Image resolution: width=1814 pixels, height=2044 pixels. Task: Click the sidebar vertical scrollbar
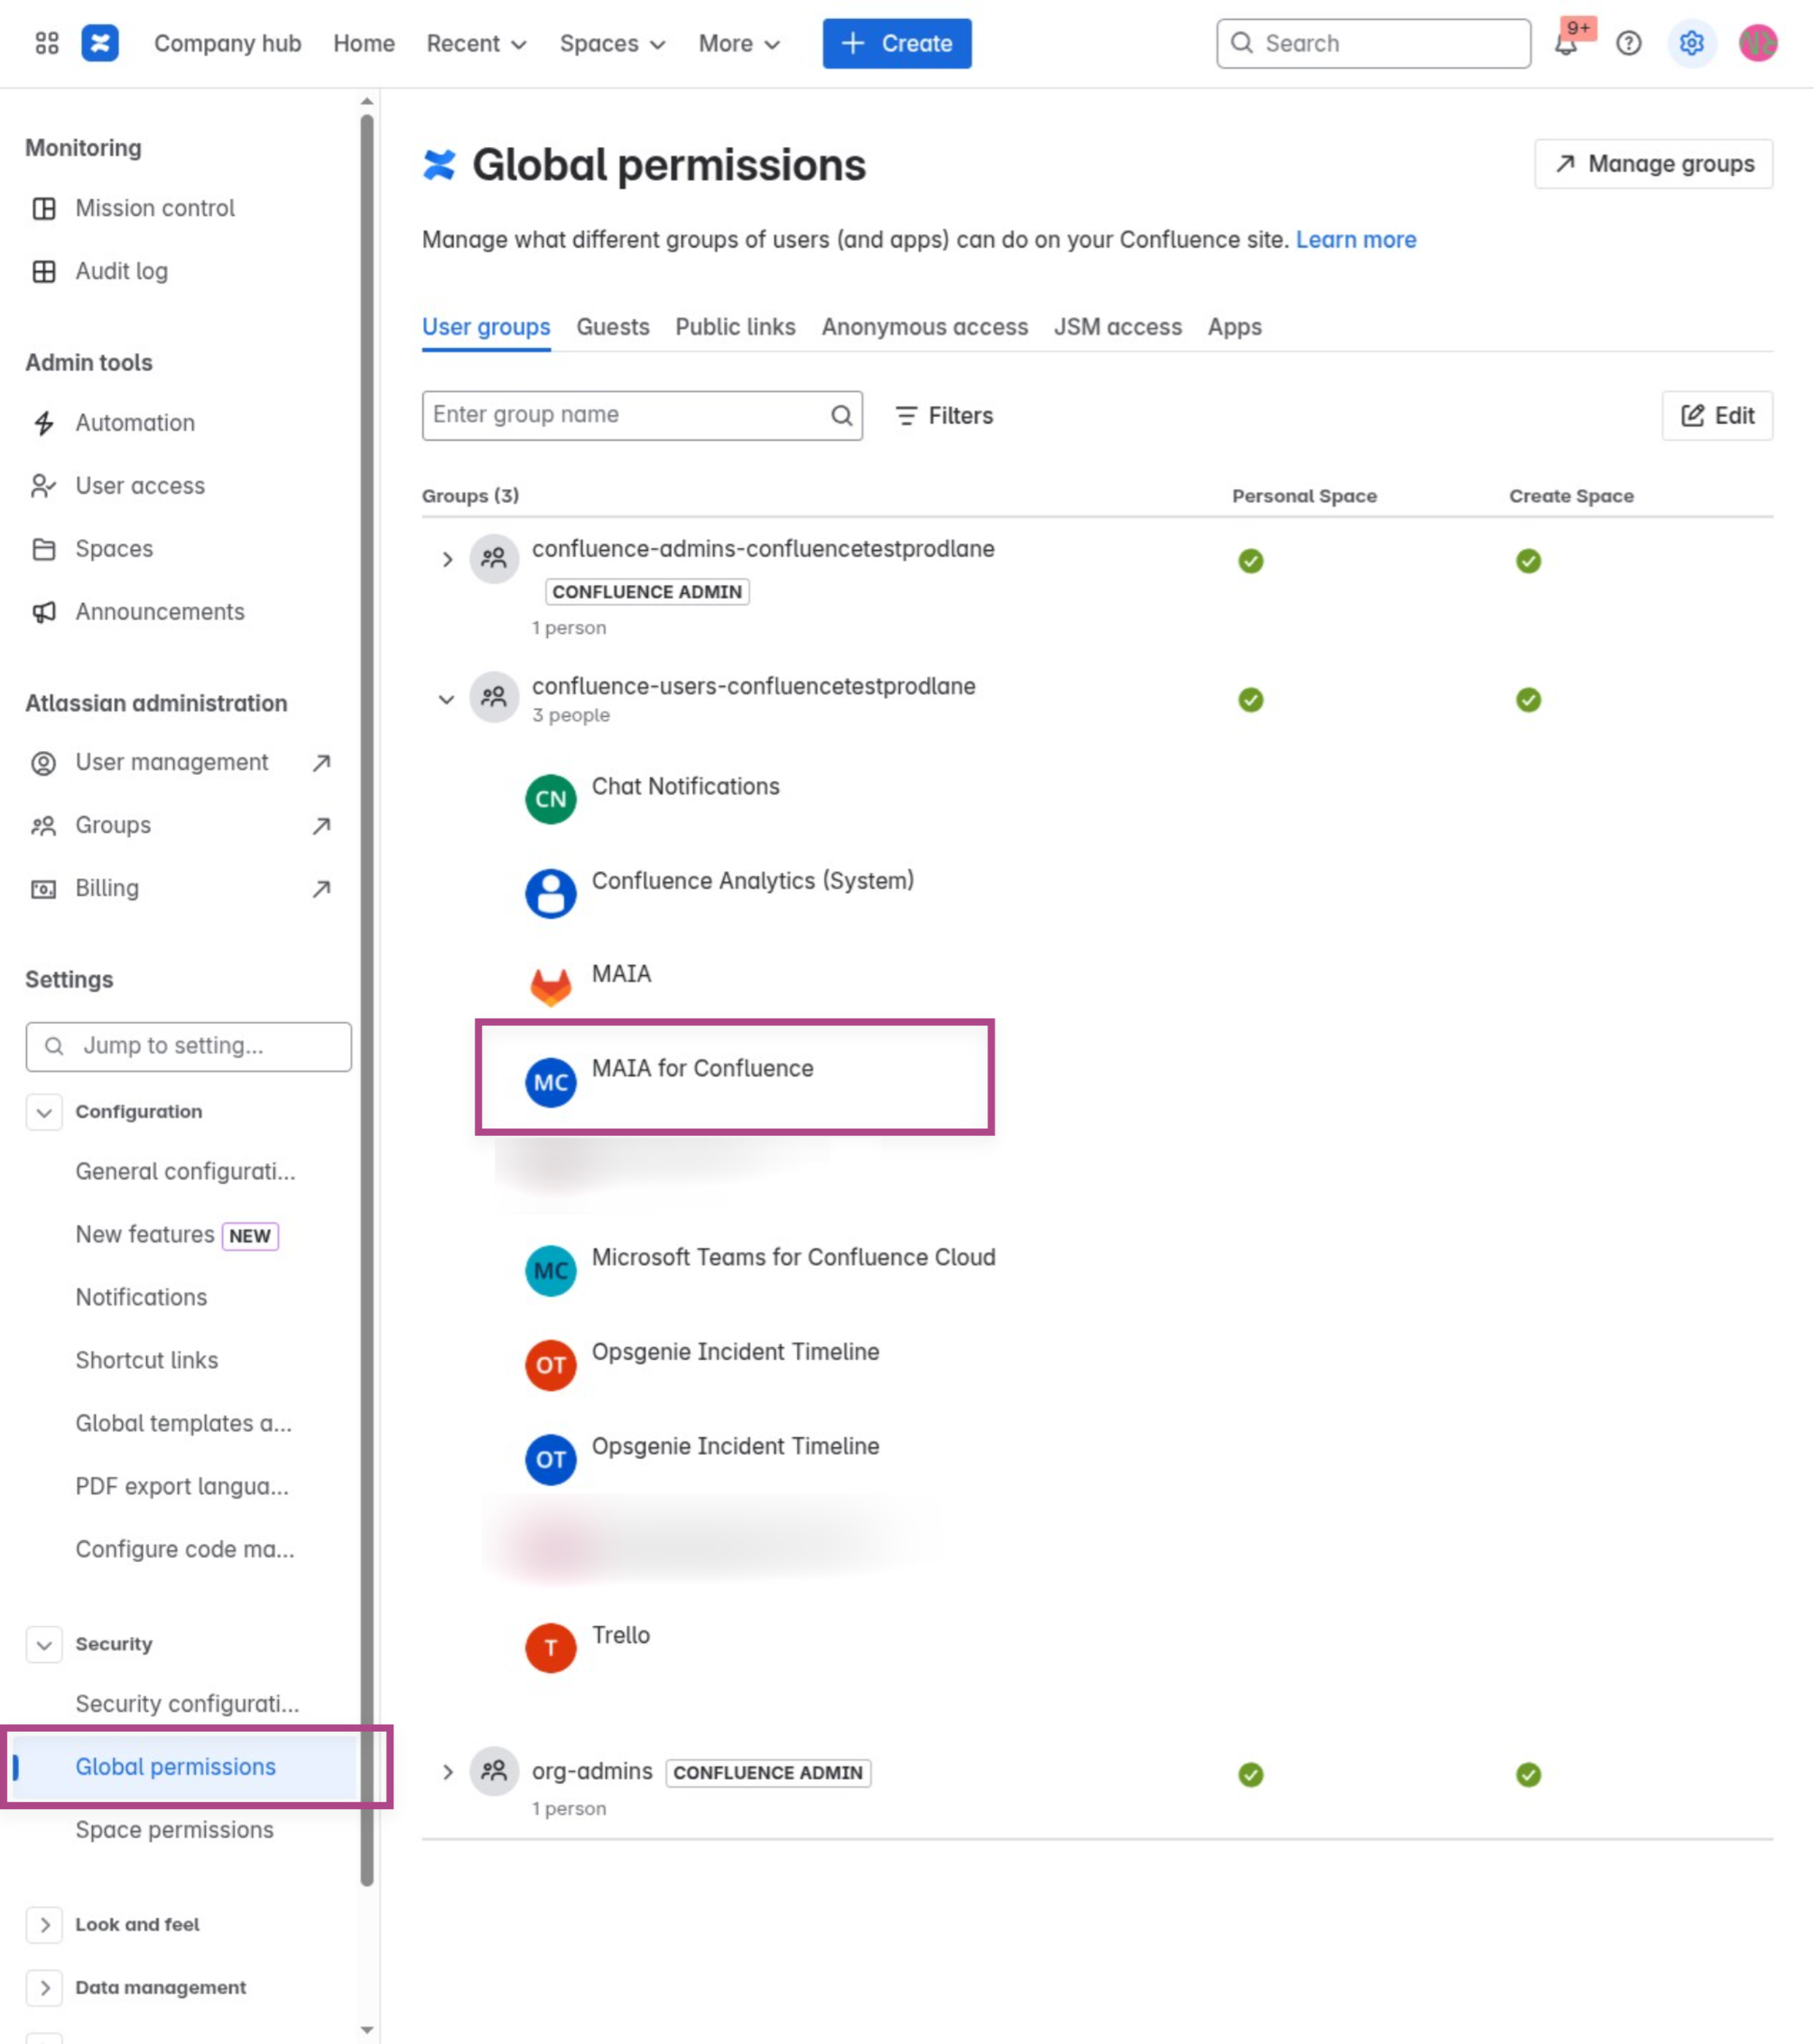pos(367,1000)
